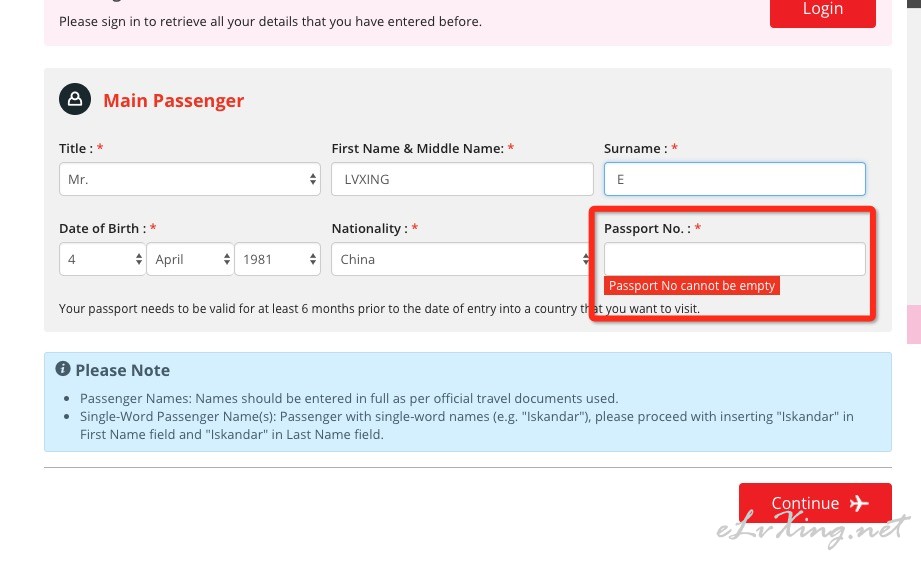Click the 'Passport No cannot be empty' error
Viewport: 921px width, 562px height.
click(692, 285)
